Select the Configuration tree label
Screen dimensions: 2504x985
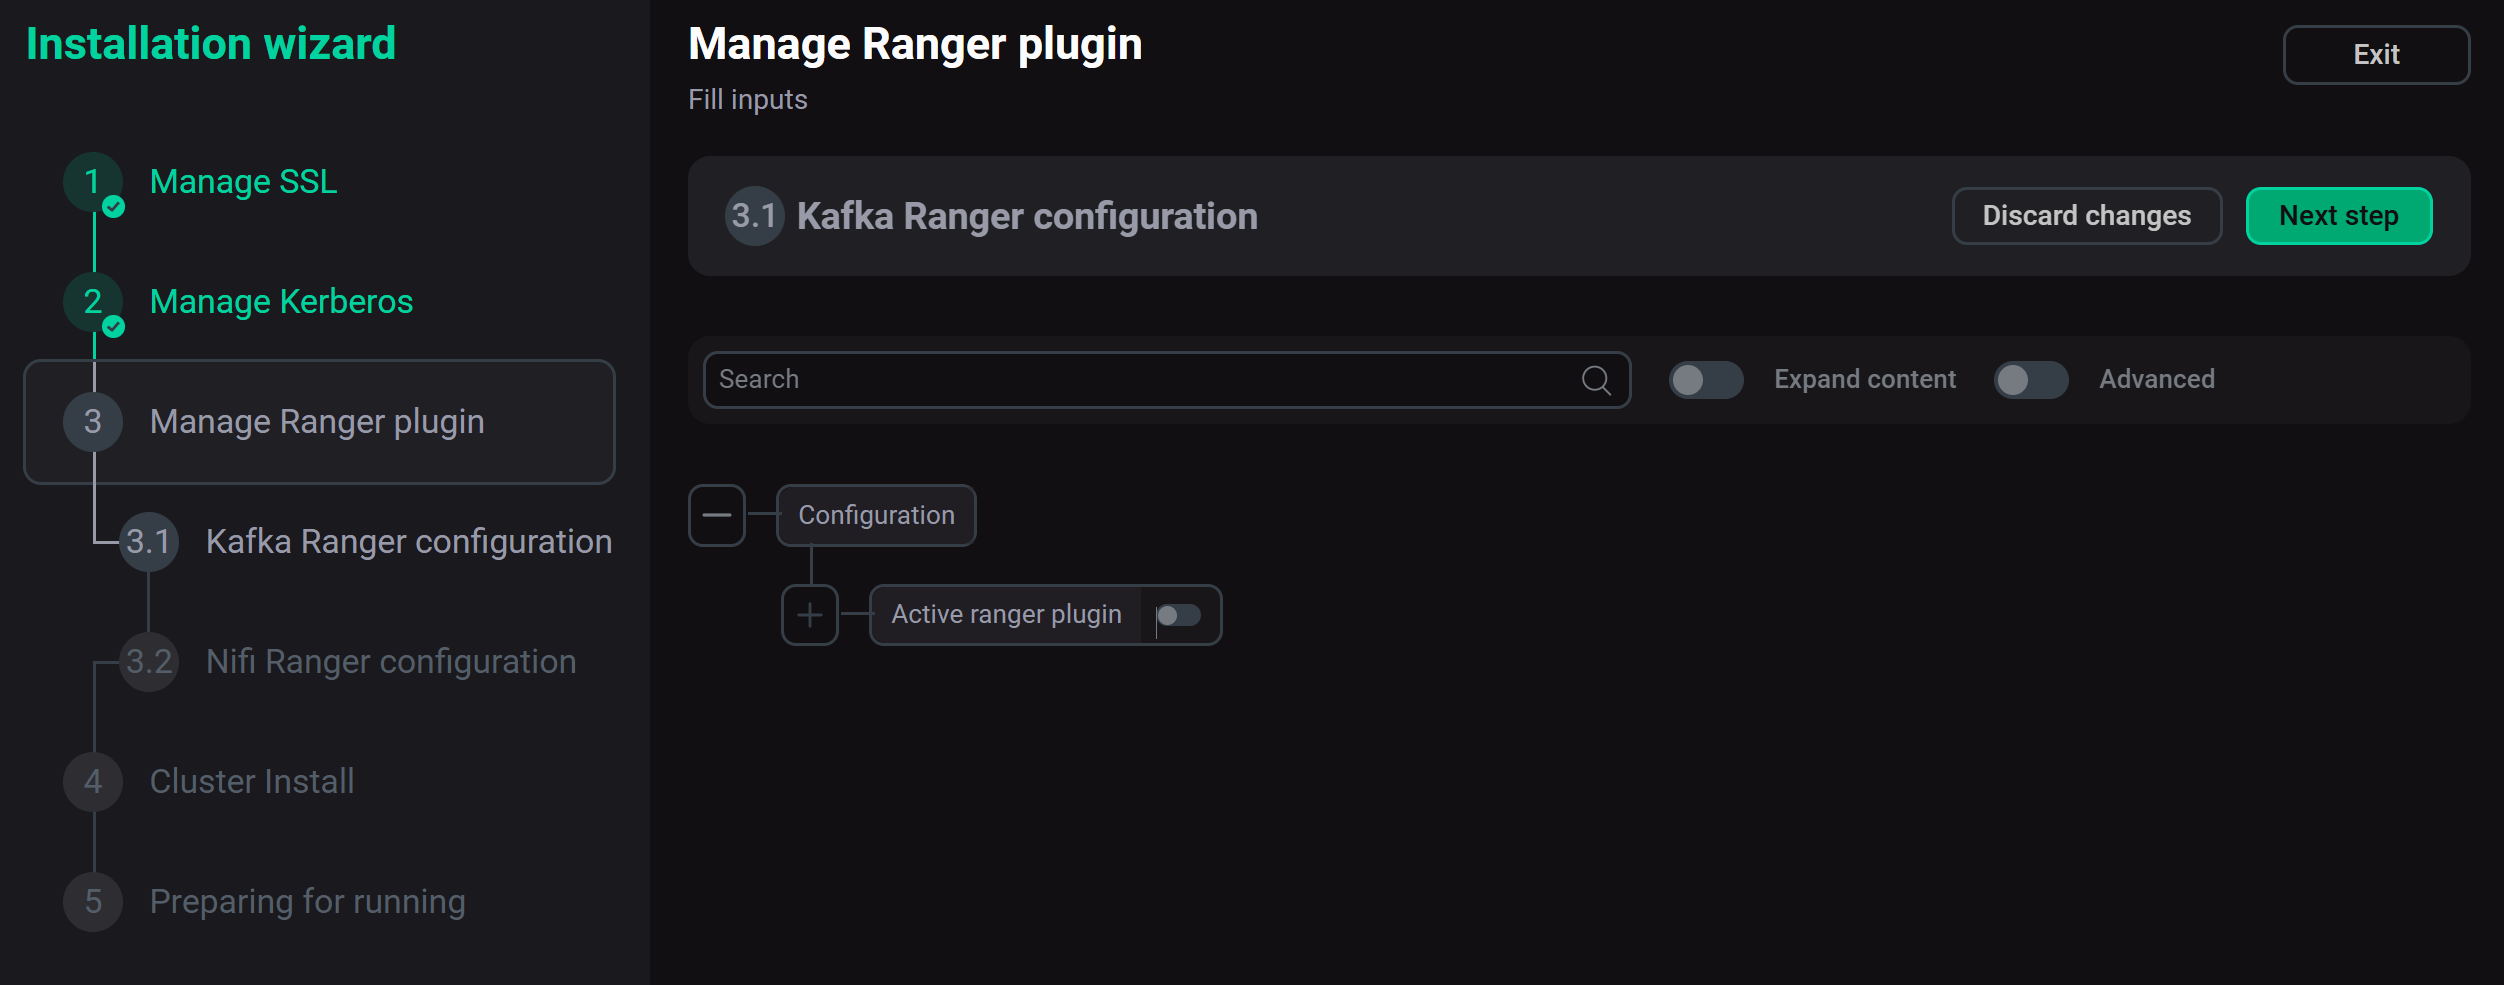[x=876, y=516]
